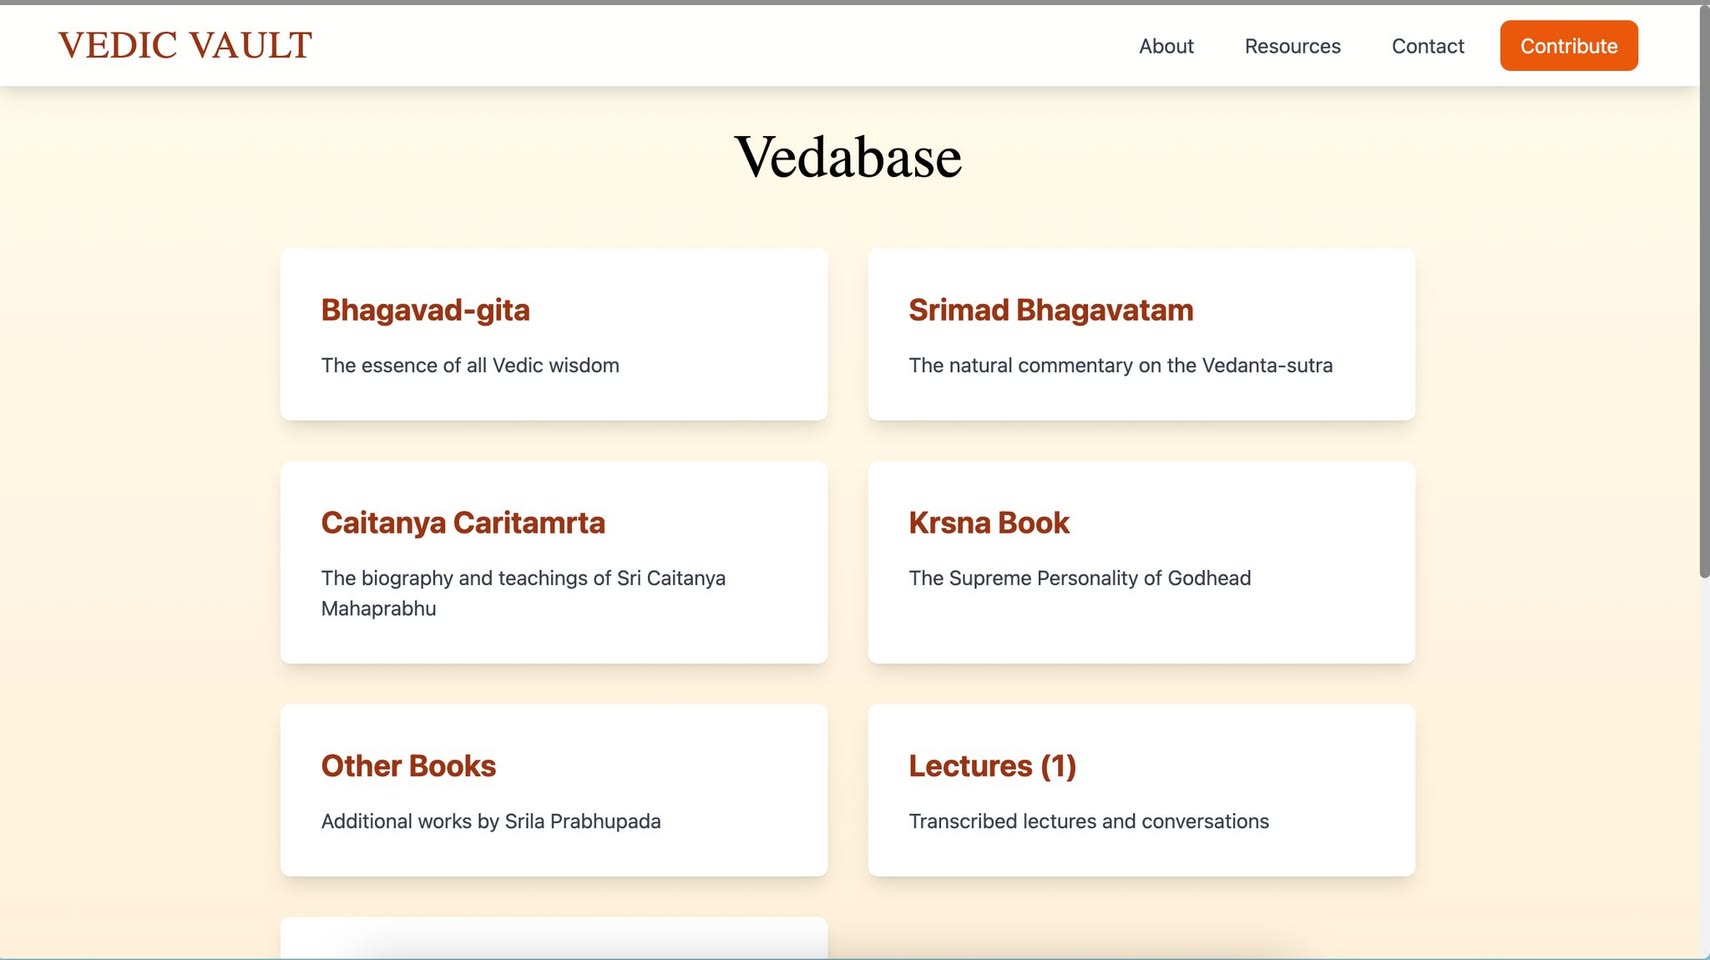
Task: Open the About menu item
Action: pos(1166,46)
